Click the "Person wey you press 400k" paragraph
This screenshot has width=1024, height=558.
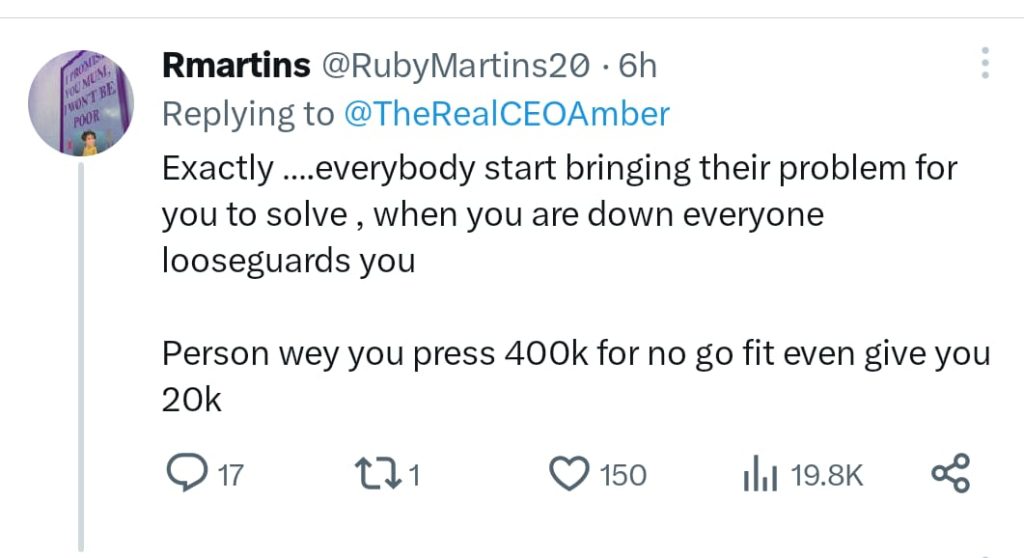[575, 354]
